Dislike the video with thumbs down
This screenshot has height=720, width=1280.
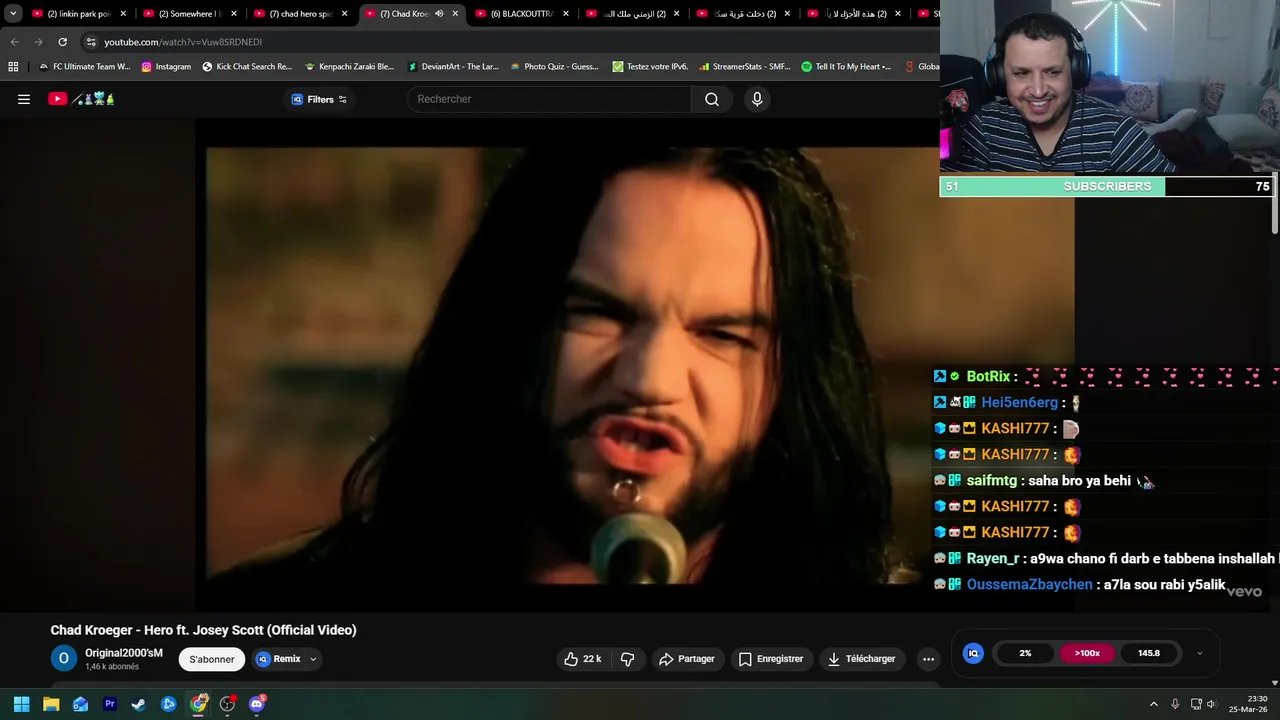coord(628,659)
